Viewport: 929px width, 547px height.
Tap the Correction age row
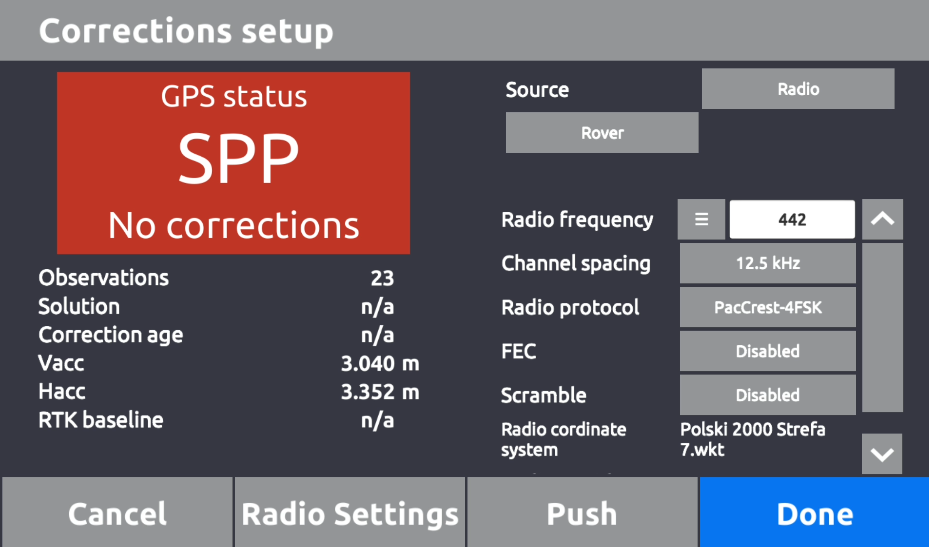click(216, 334)
